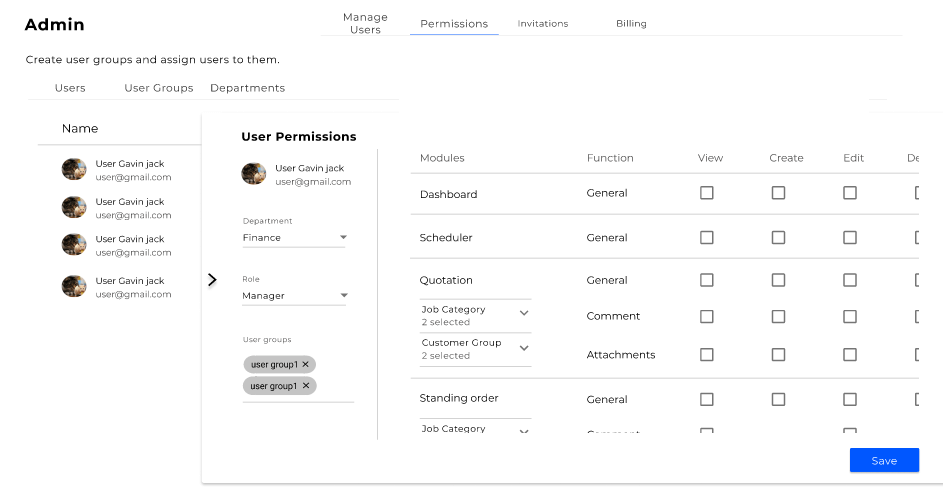943x497 pixels.
Task: Click the last user avatar in the Name list
Action: (74, 287)
